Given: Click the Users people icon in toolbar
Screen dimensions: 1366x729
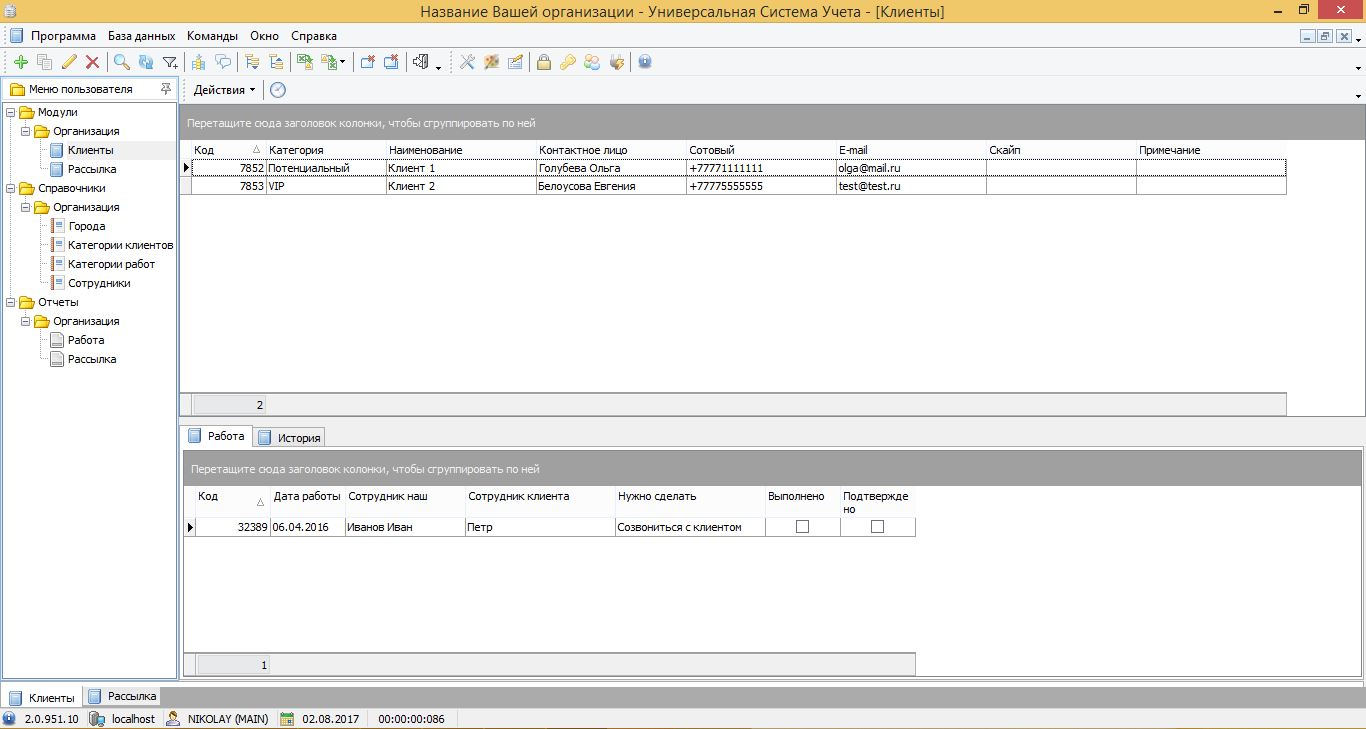Looking at the screenshot, I should (592, 62).
